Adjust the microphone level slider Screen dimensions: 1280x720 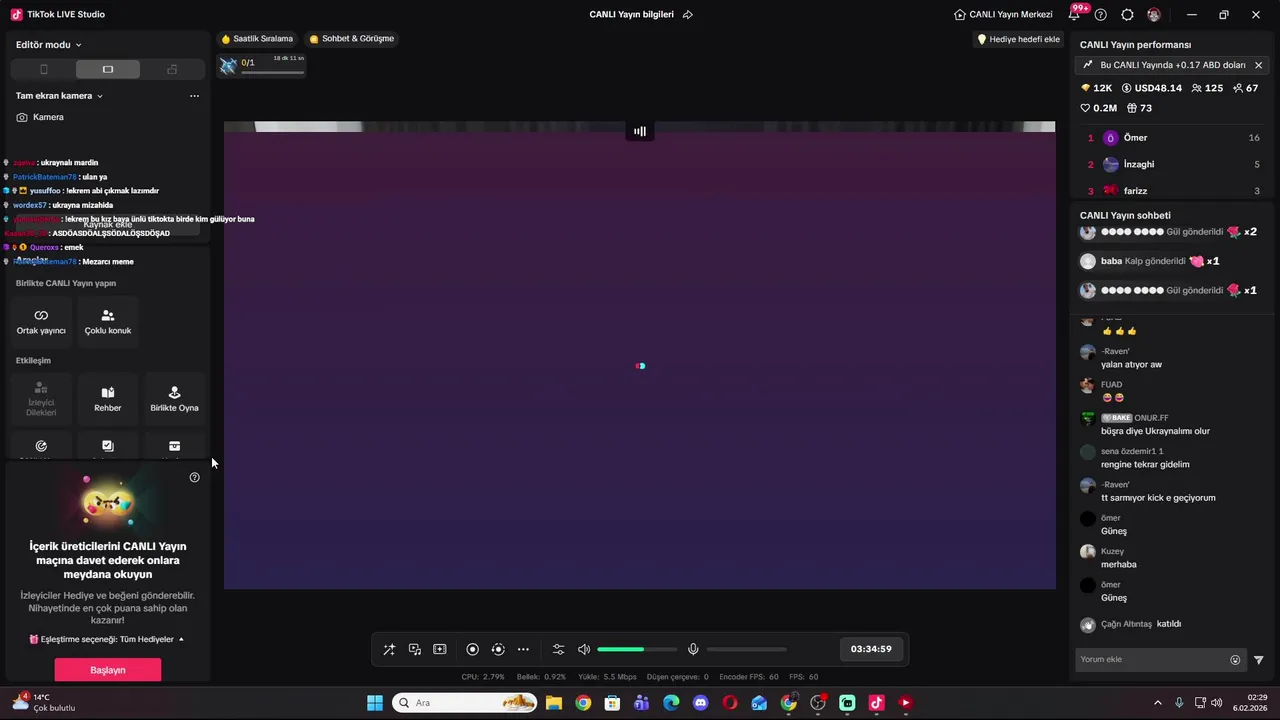point(747,649)
